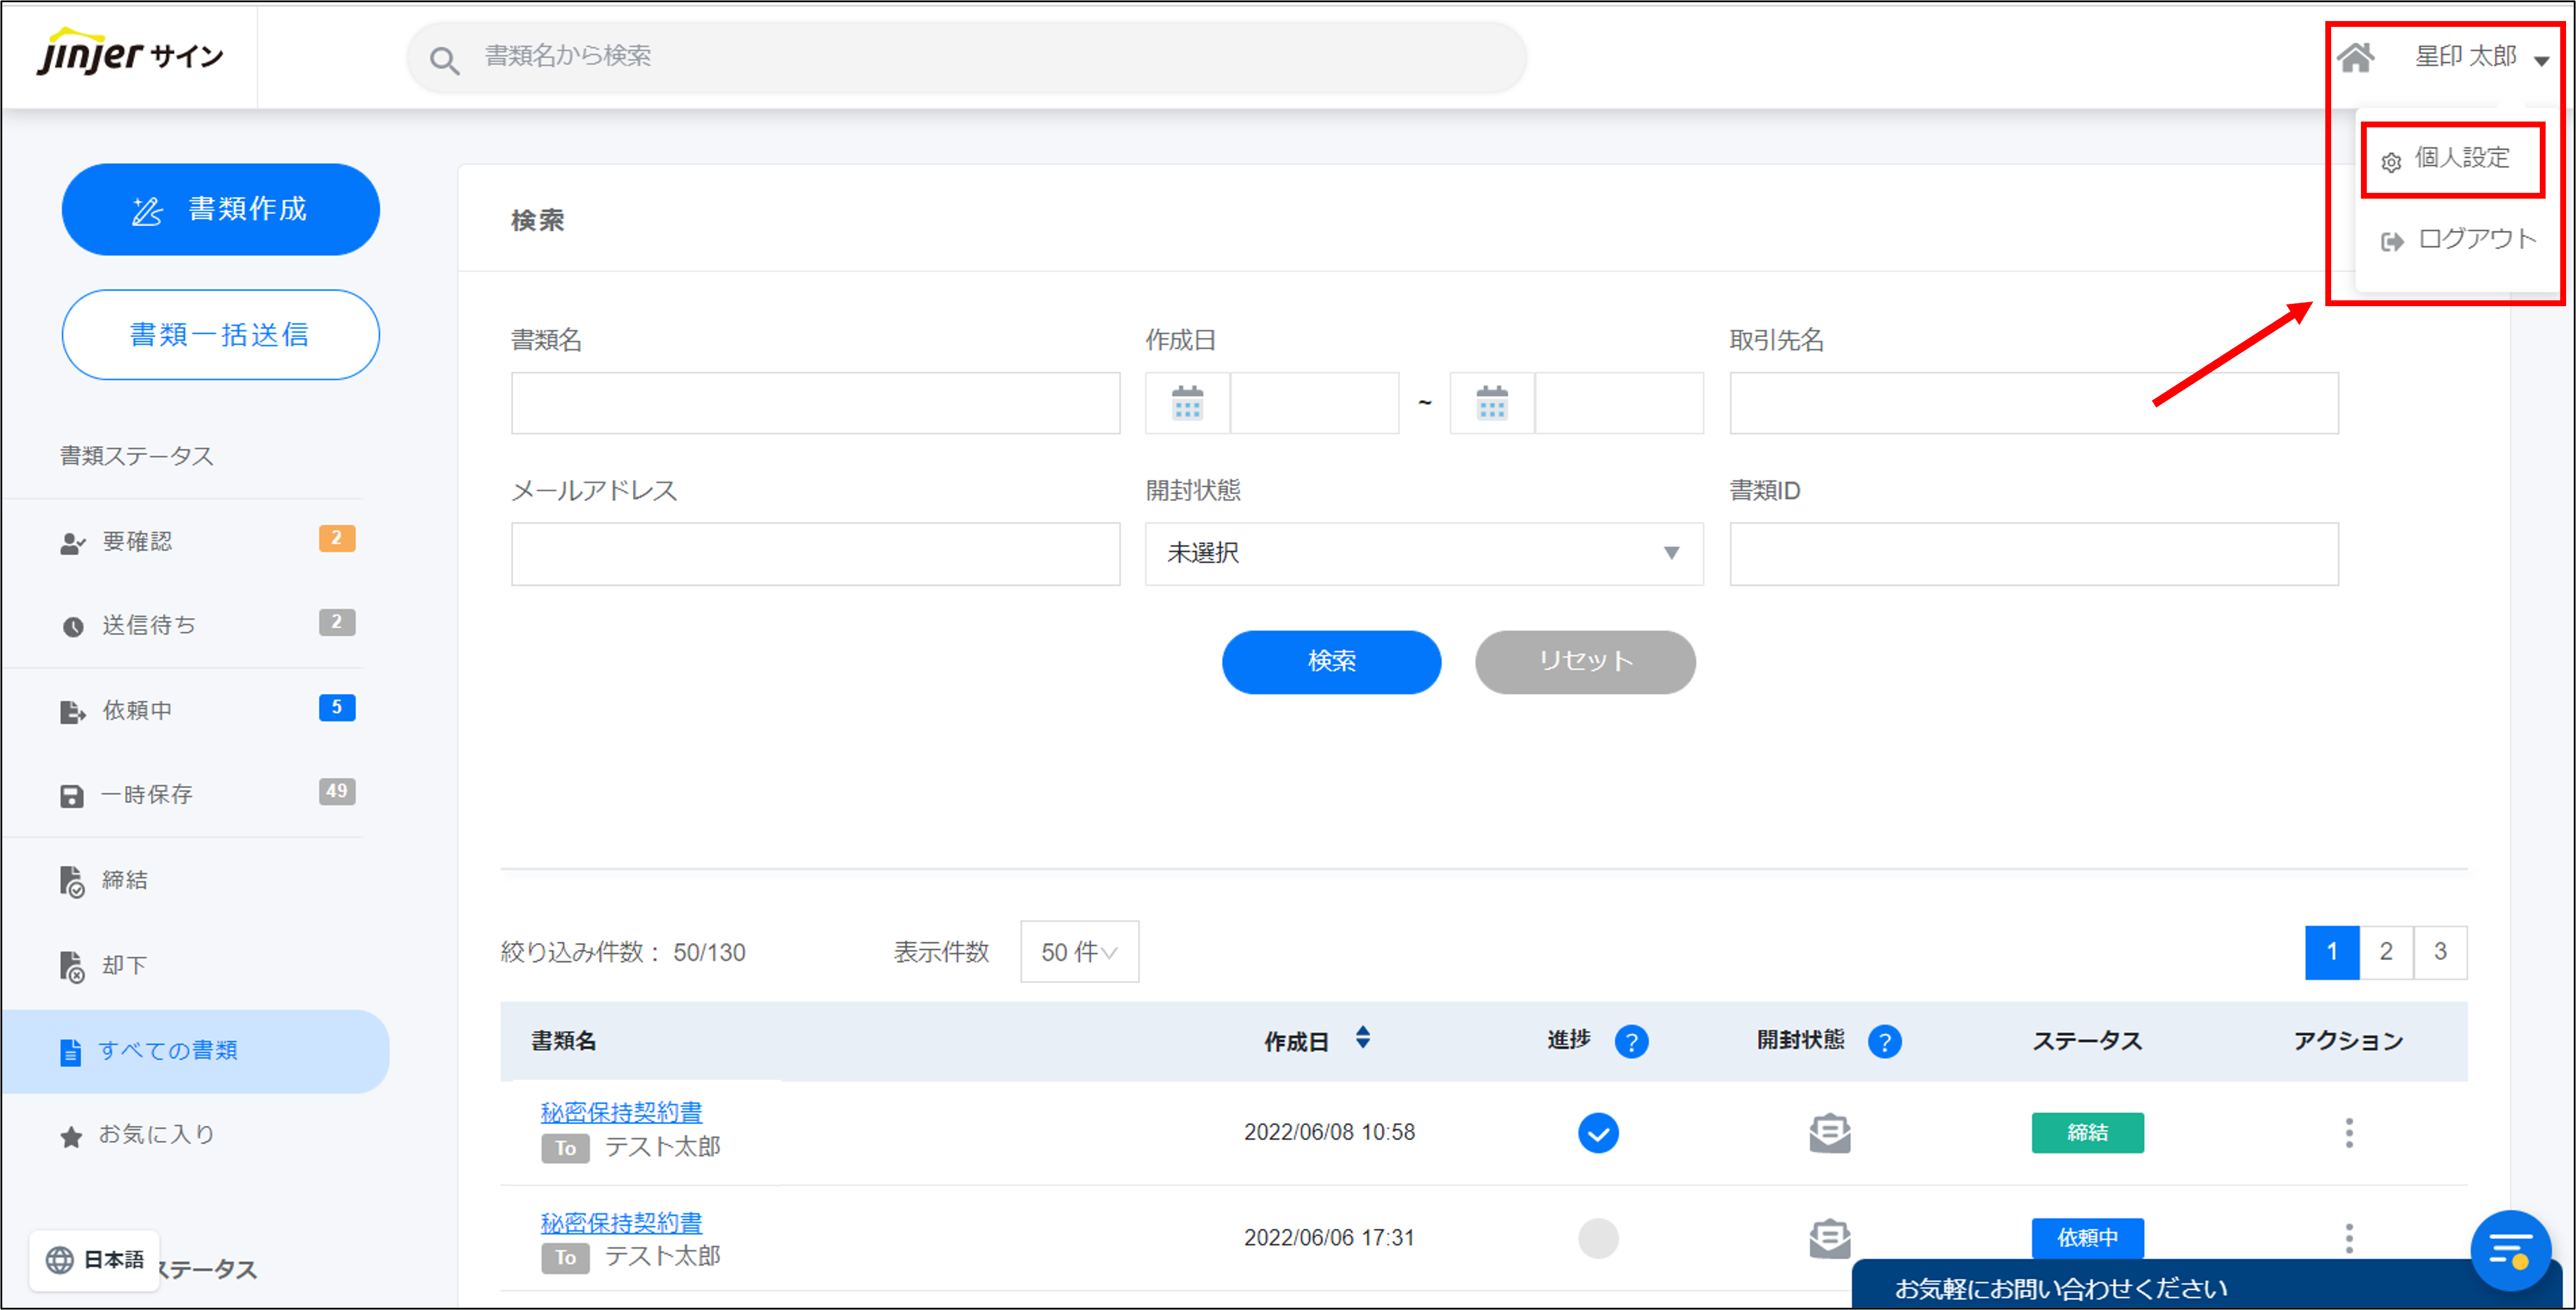Image resolution: width=2576 pixels, height=1310 pixels.
Task: Click help icon next to 進捗
Action: click(x=1631, y=1041)
